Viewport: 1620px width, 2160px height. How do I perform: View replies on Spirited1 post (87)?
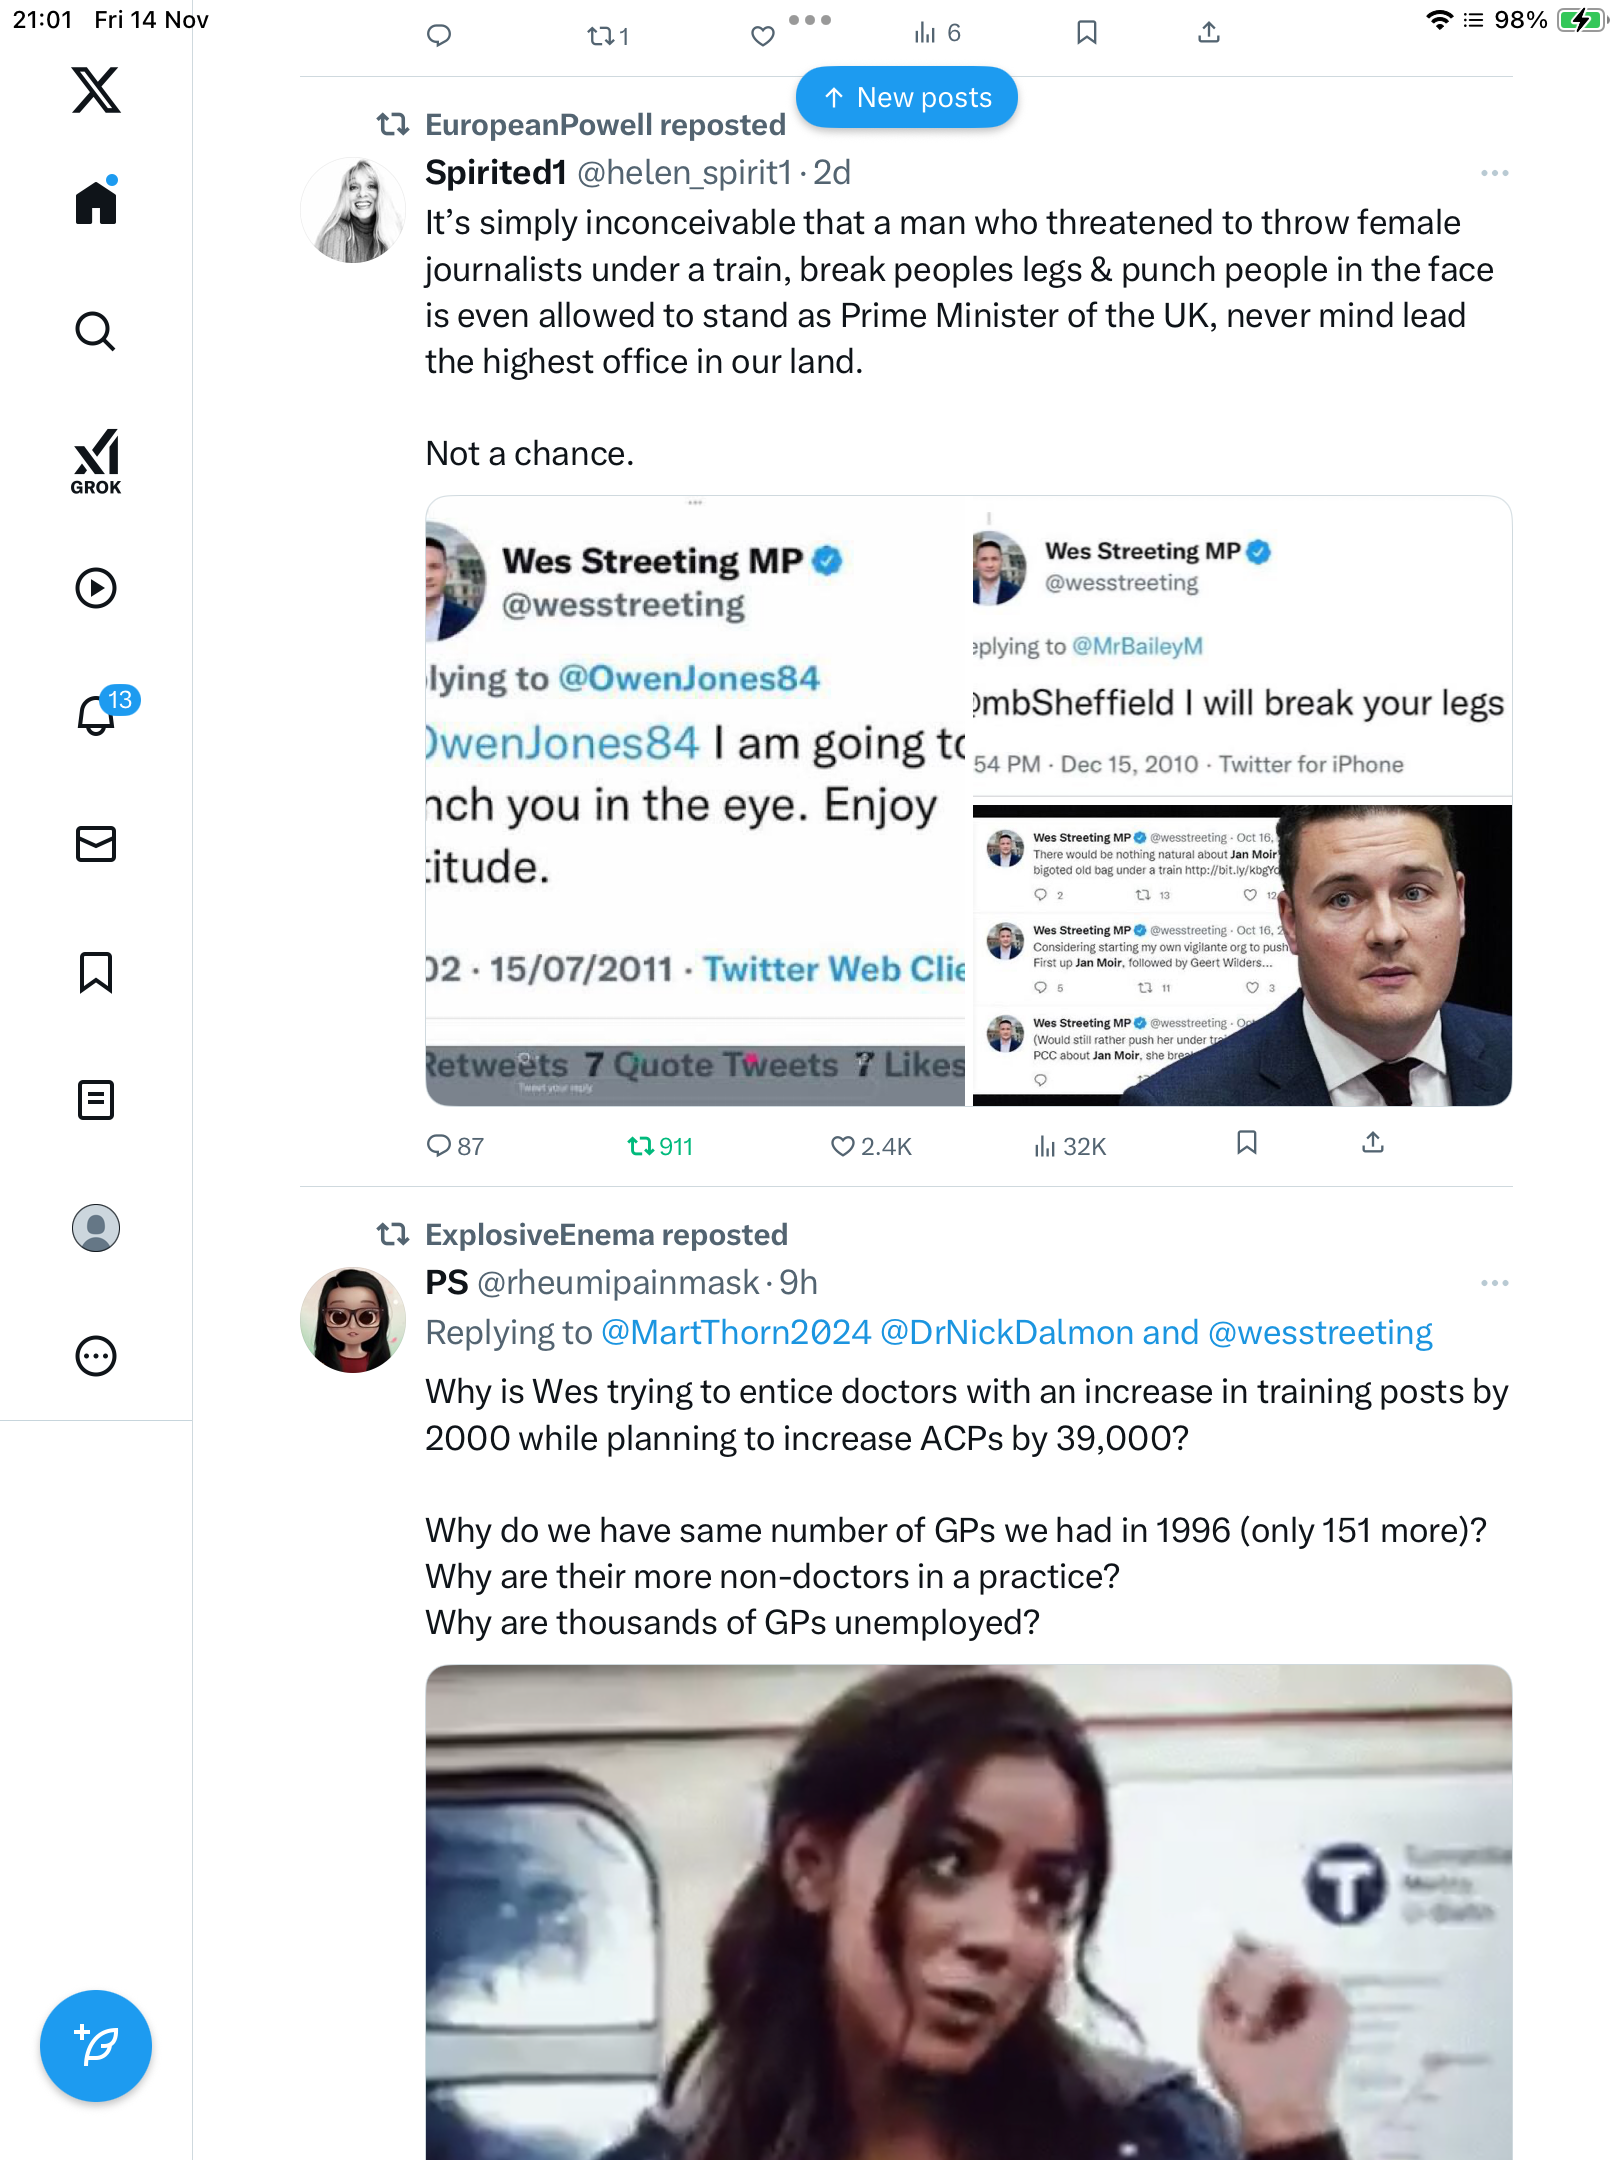[x=455, y=1146]
